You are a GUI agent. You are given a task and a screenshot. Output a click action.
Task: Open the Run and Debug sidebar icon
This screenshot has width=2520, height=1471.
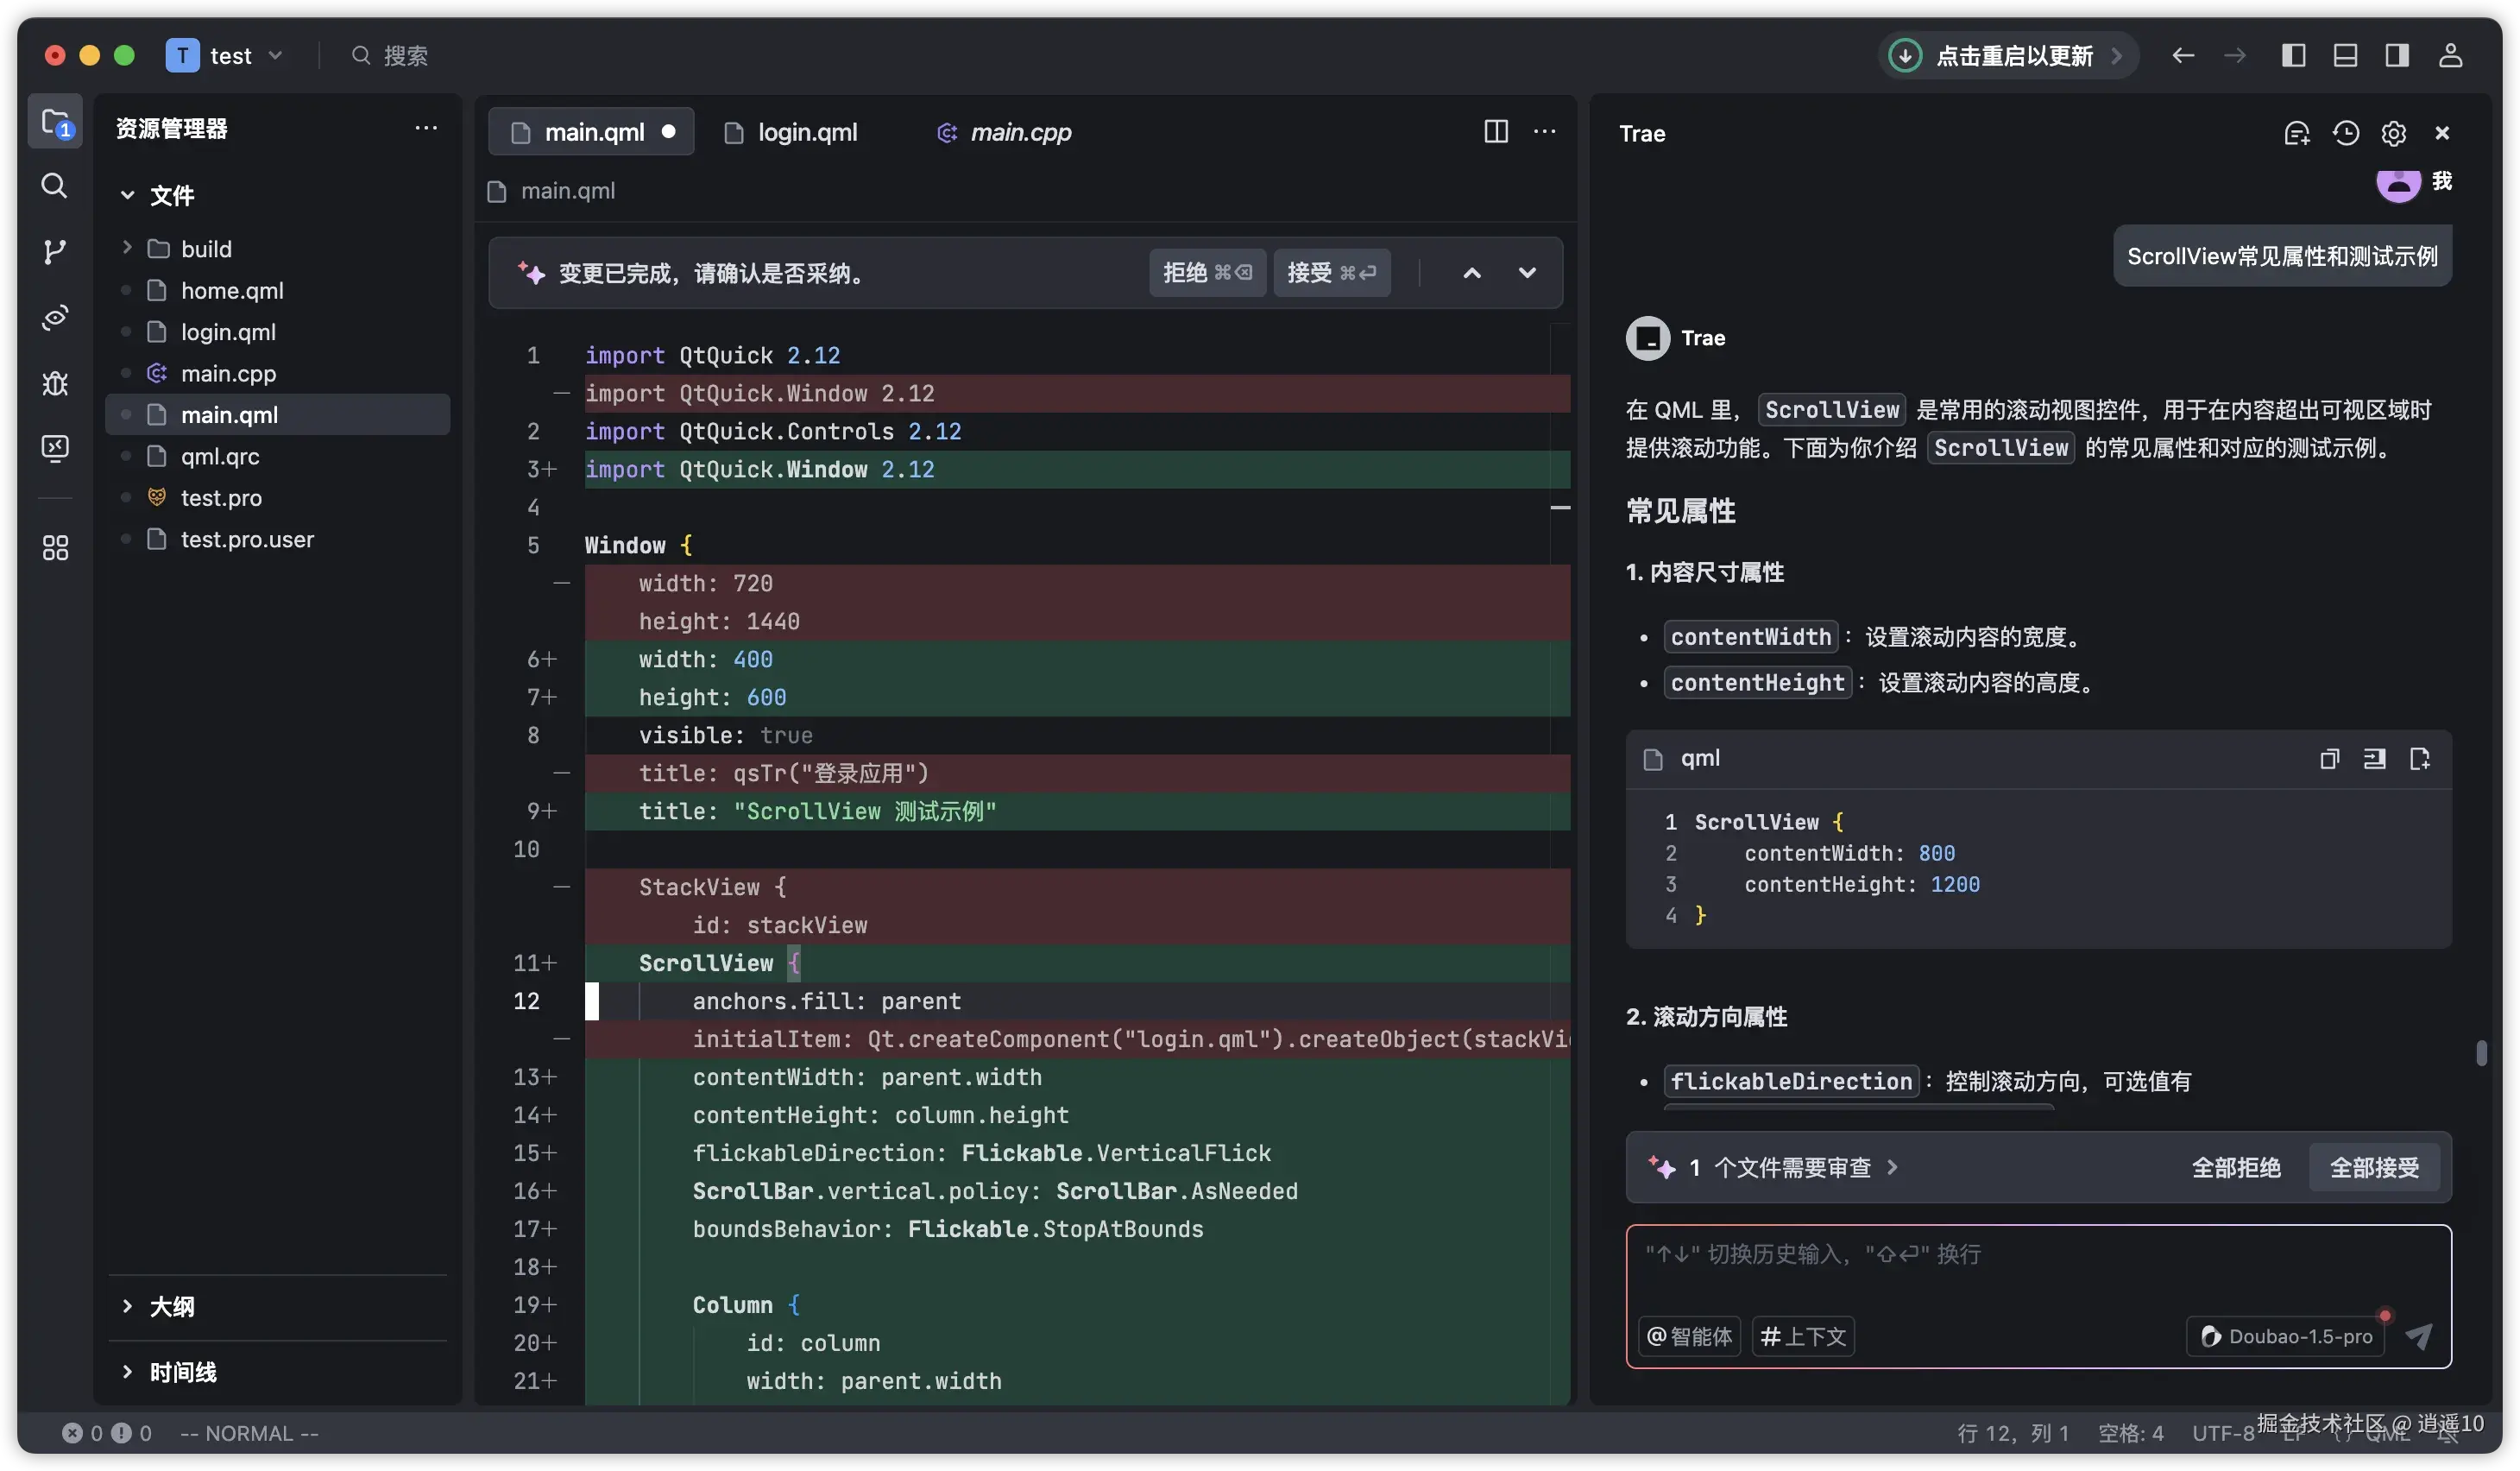point(55,383)
